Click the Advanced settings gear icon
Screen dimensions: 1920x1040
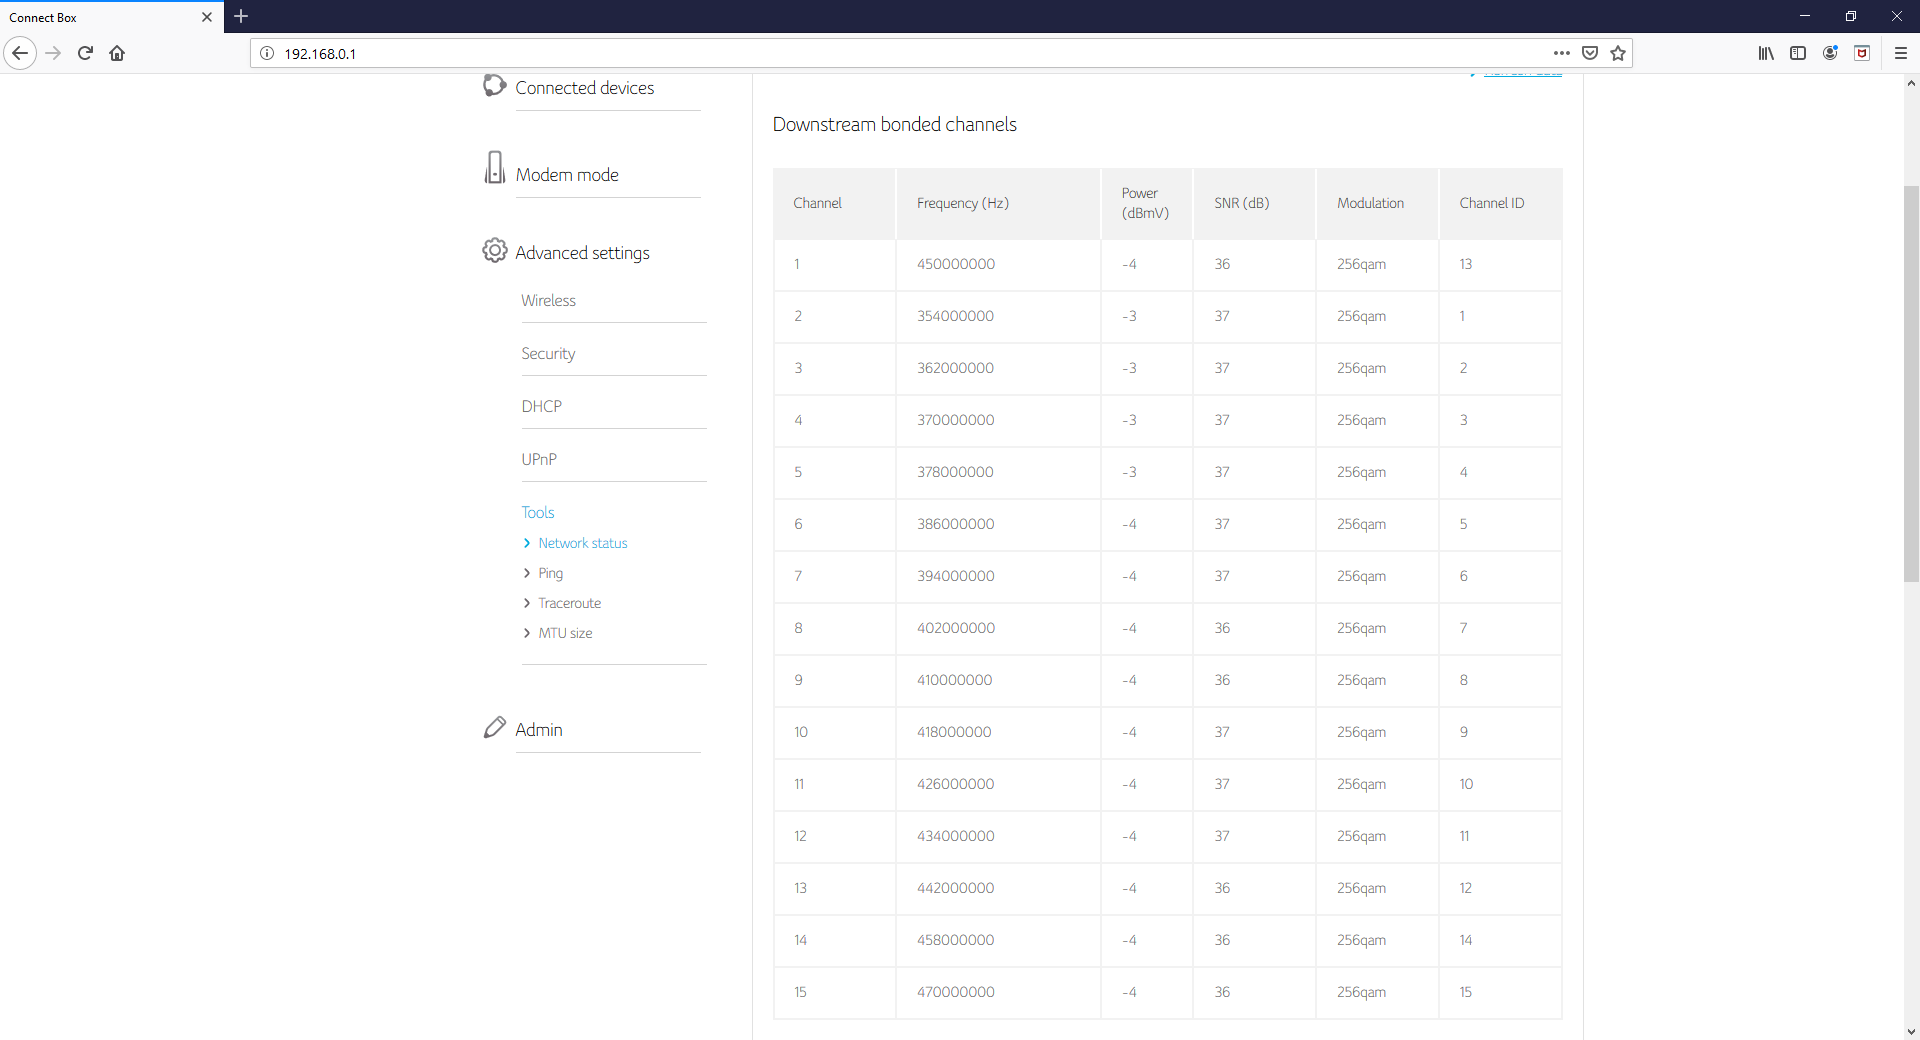[495, 250]
